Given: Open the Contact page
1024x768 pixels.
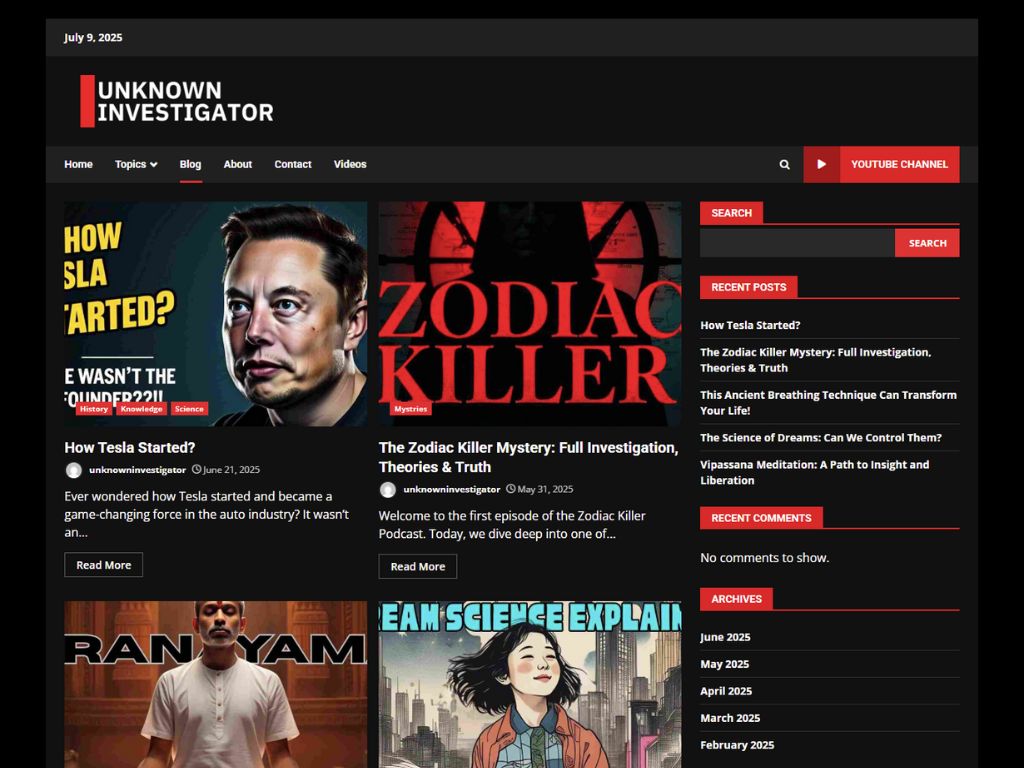Looking at the screenshot, I should tap(293, 165).
